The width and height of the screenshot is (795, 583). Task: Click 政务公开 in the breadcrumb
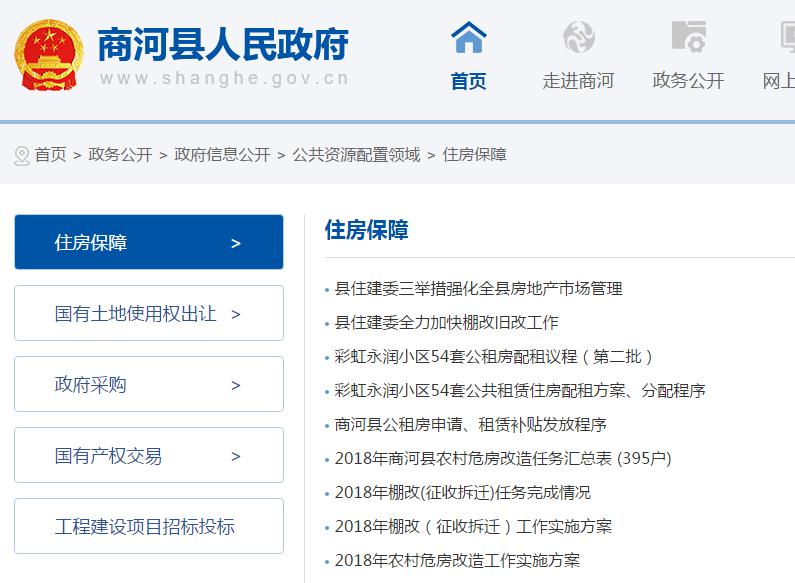tap(120, 155)
